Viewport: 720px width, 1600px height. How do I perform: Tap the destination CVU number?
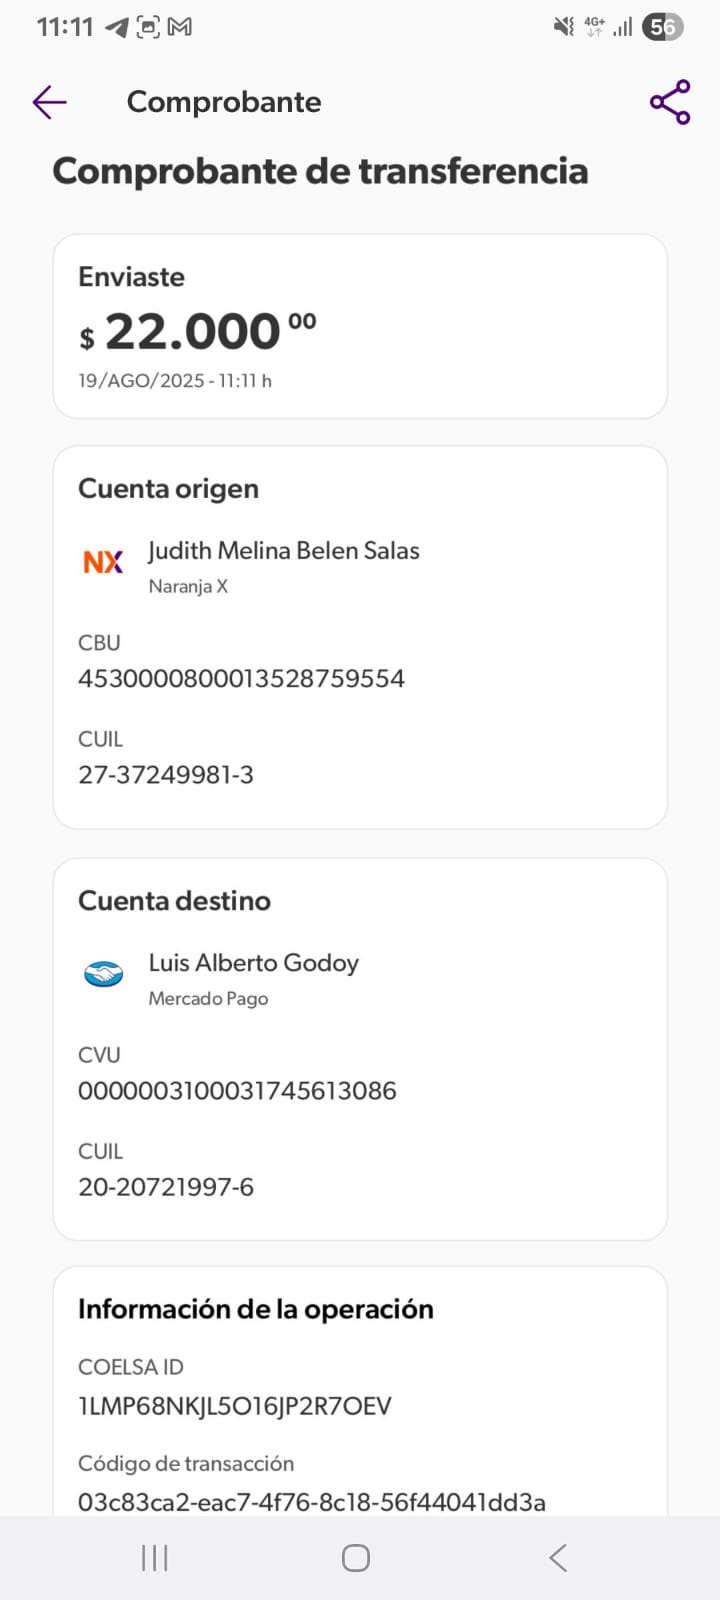[x=237, y=1090]
